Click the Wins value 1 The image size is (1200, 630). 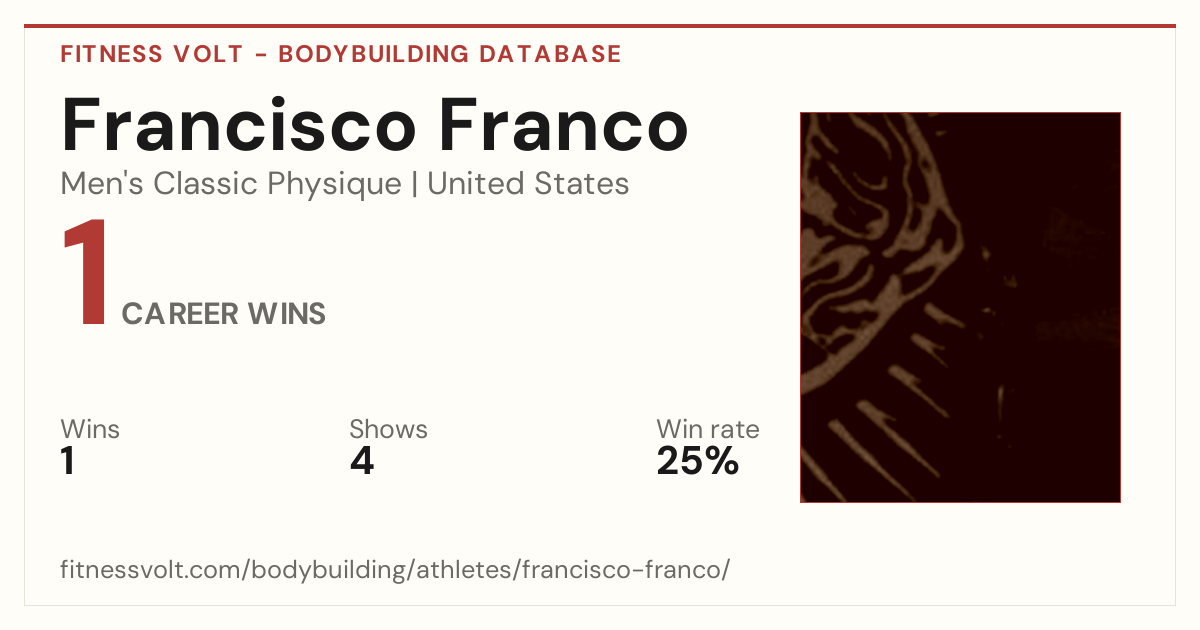click(x=67, y=462)
